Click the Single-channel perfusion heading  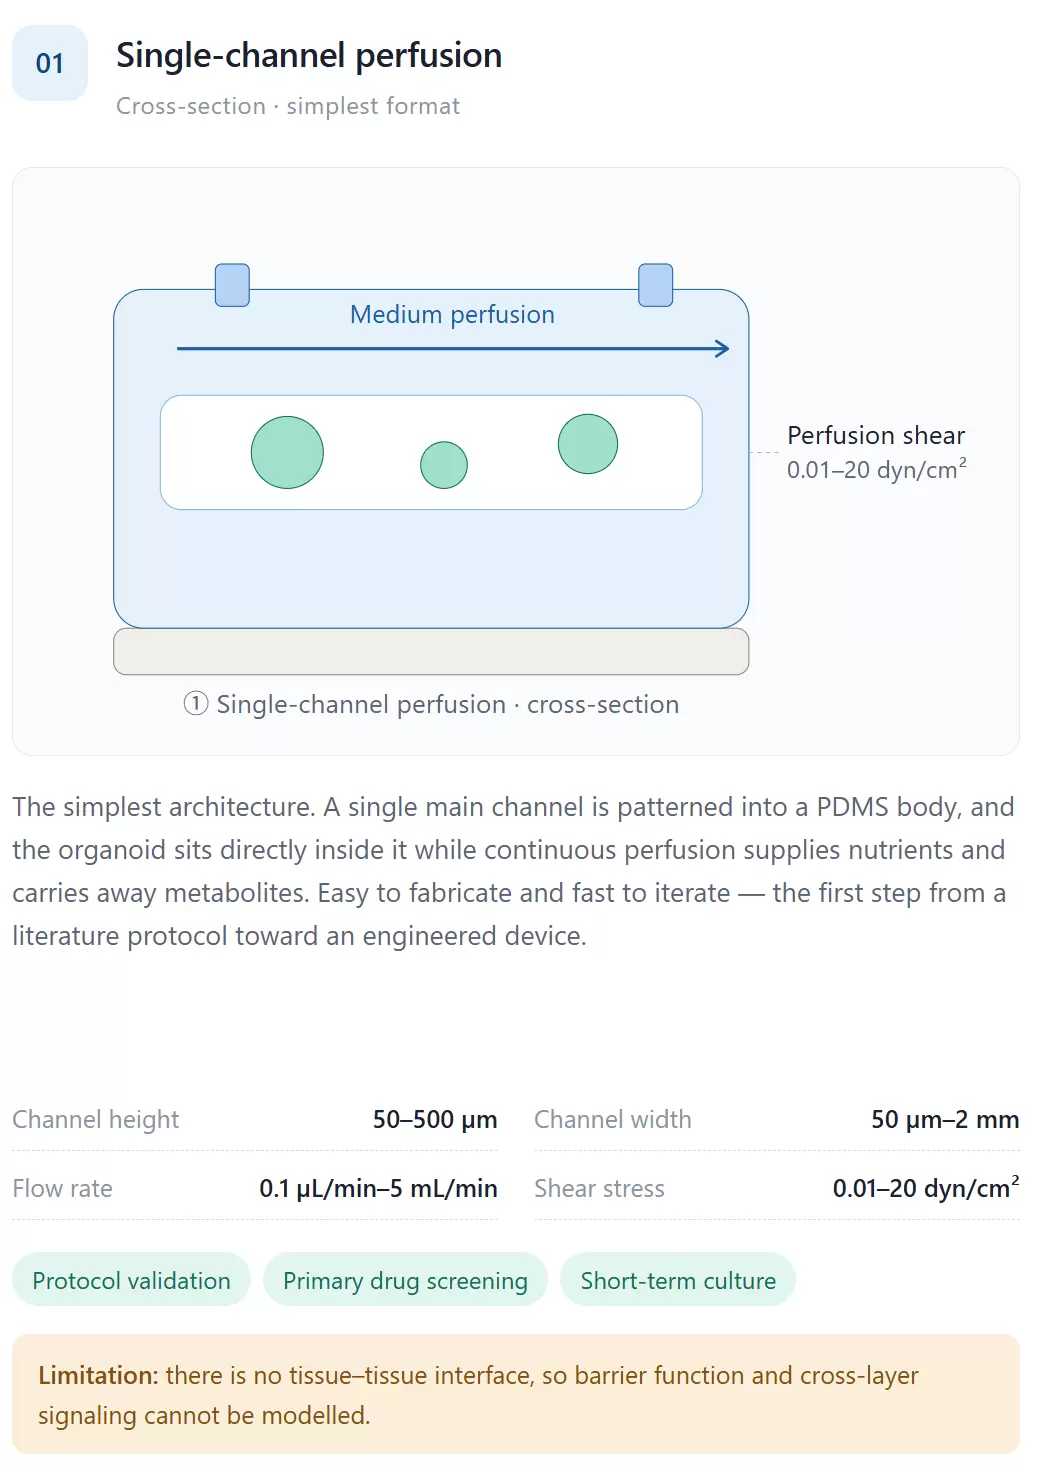point(309,55)
